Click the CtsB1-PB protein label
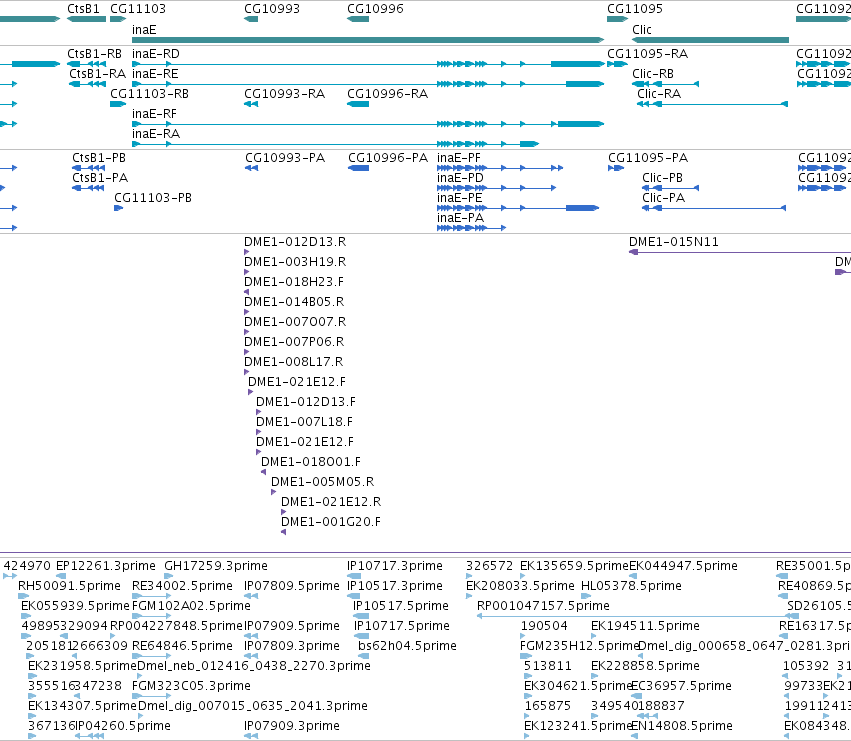 pos(99,158)
